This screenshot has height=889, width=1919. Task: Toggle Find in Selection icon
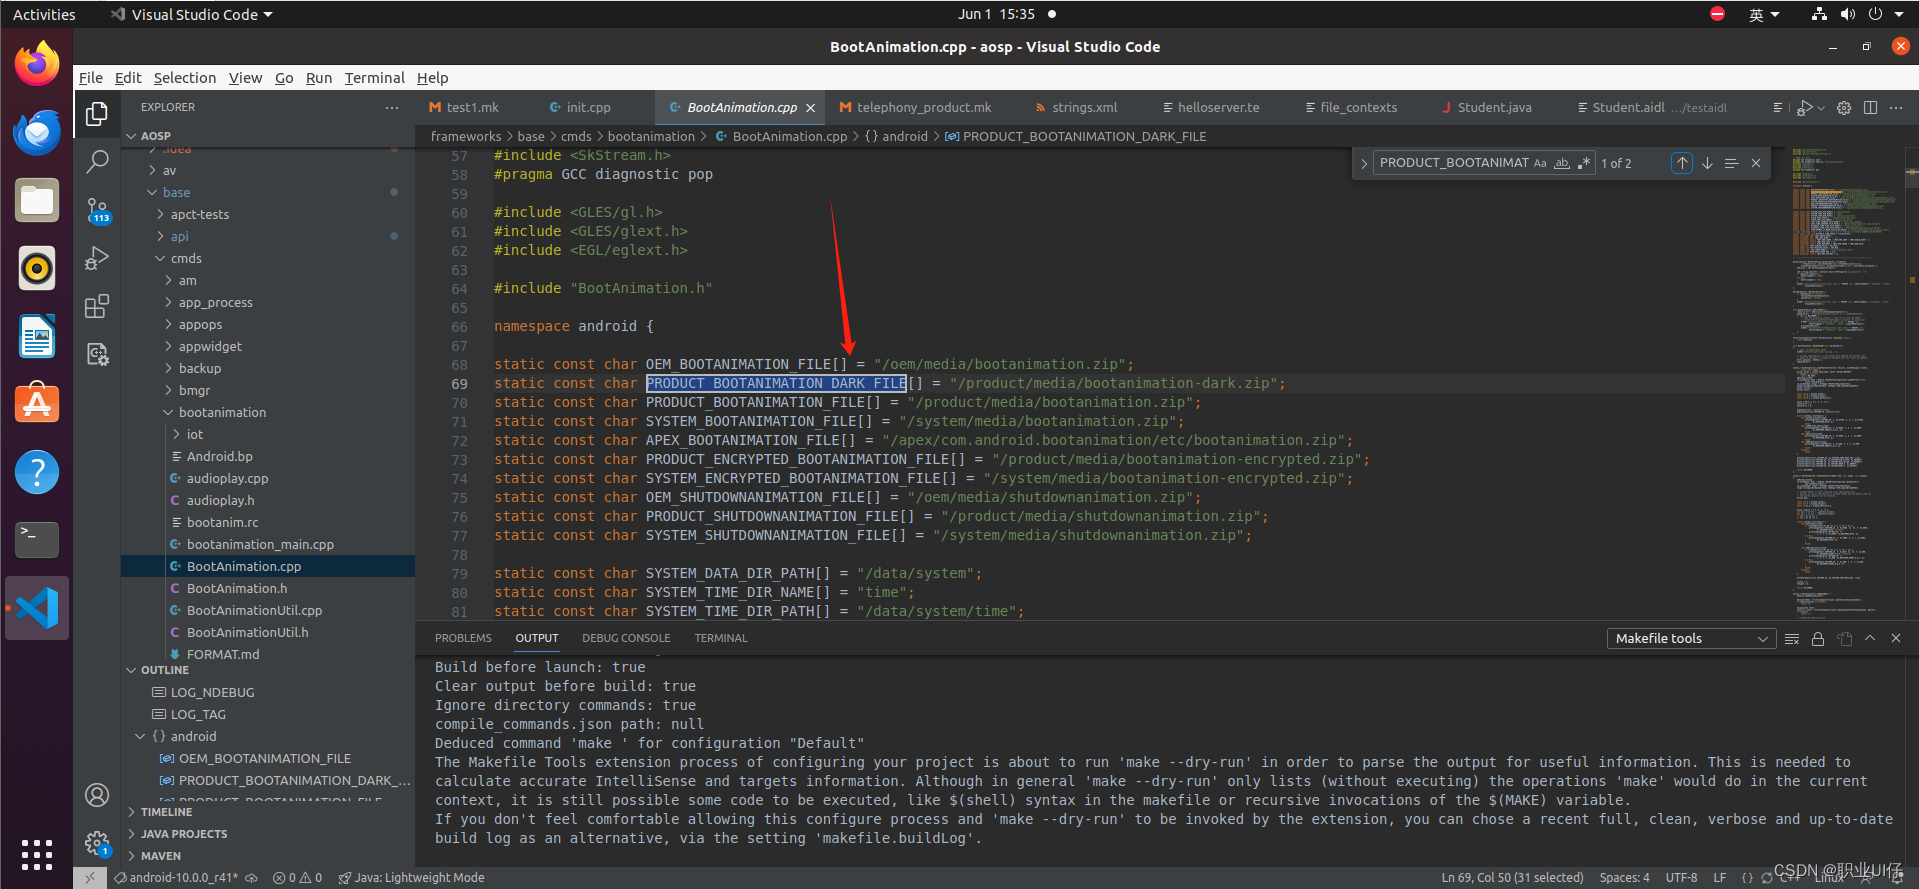tap(1731, 163)
